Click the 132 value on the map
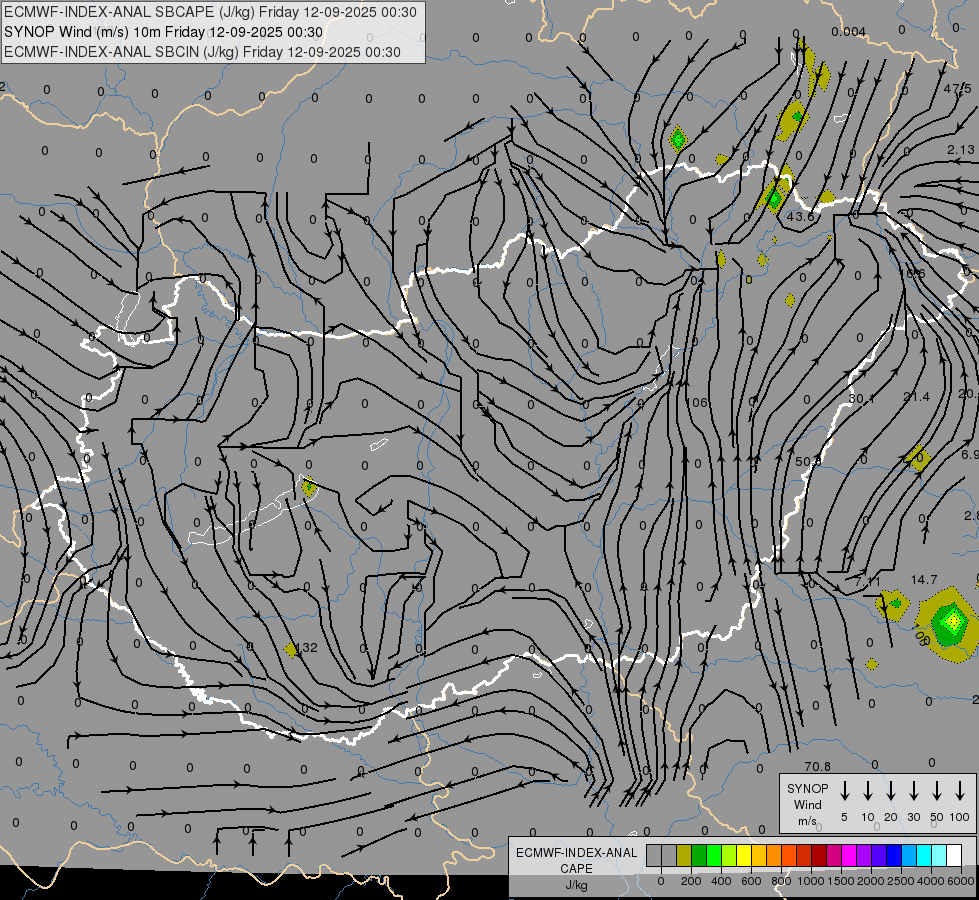This screenshot has height=900, width=979. click(308, 648)
